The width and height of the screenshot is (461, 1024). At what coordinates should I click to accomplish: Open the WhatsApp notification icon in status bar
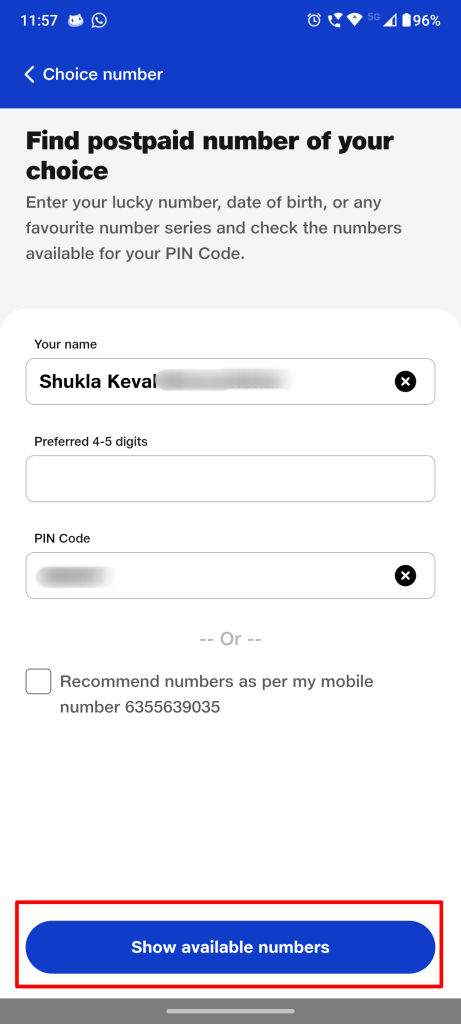(99, 20)
